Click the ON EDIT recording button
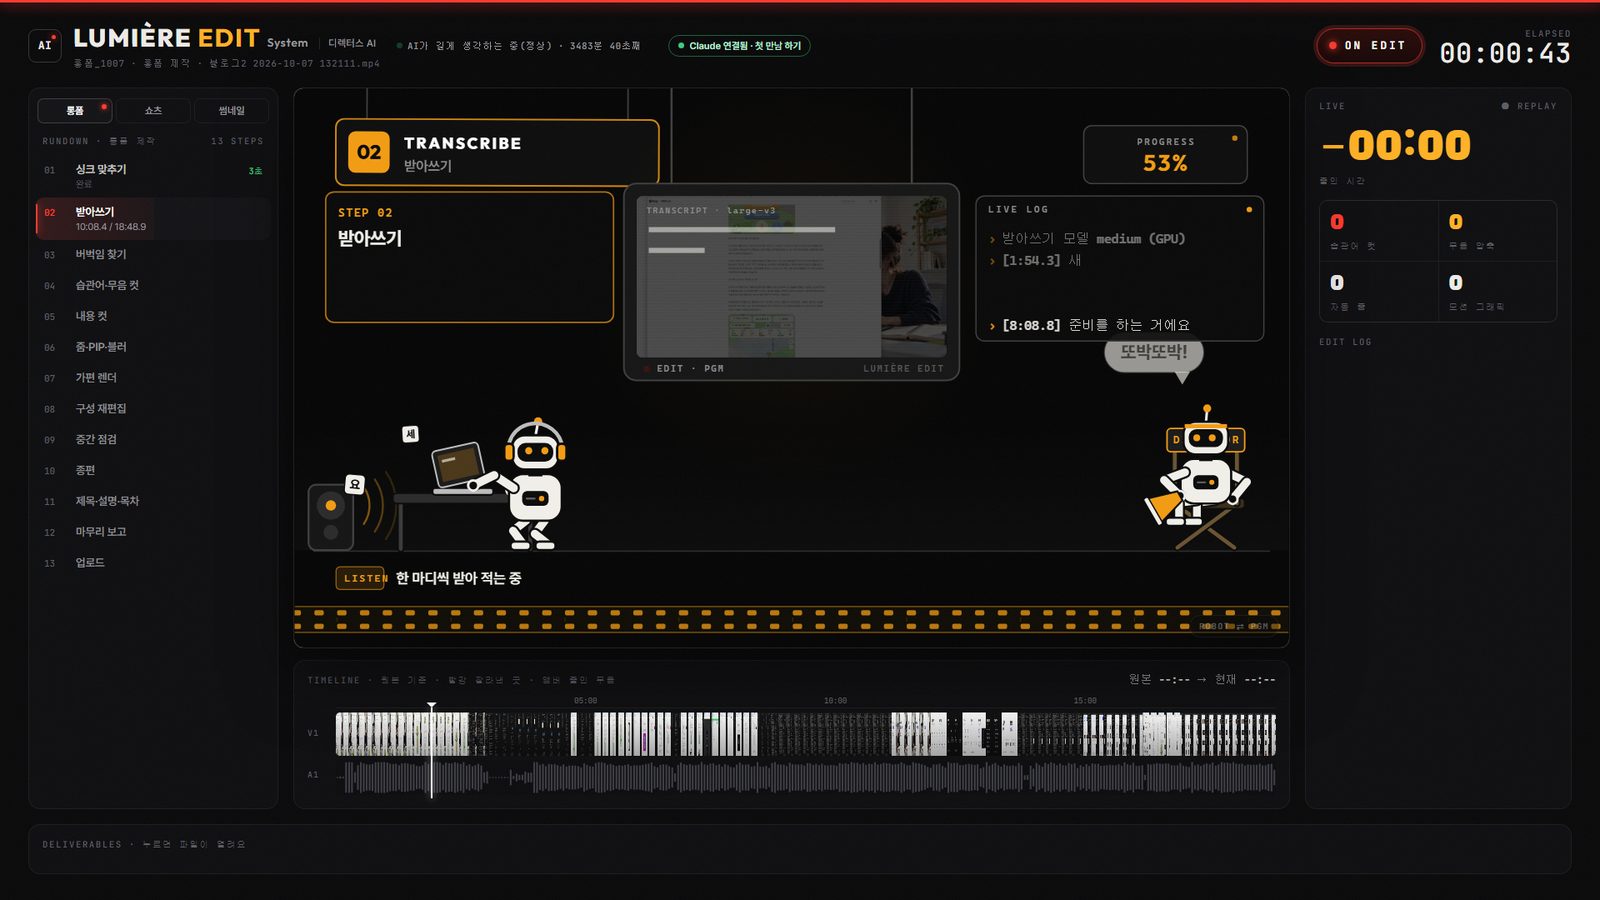The height and width of the screenshot is (900, 1600). click(x=1369, y=46)
